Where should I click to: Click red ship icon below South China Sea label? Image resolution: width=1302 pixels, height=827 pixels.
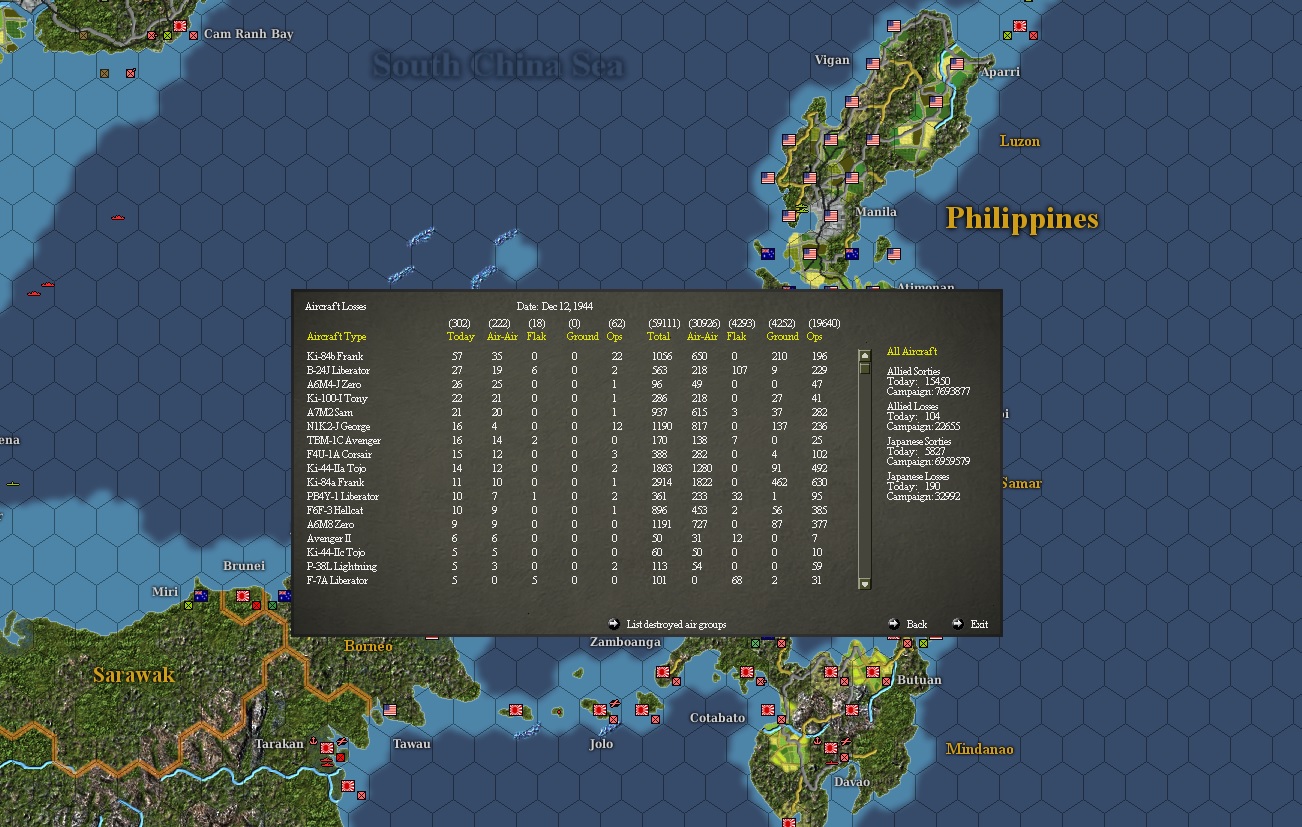click(x=118, y=217)
